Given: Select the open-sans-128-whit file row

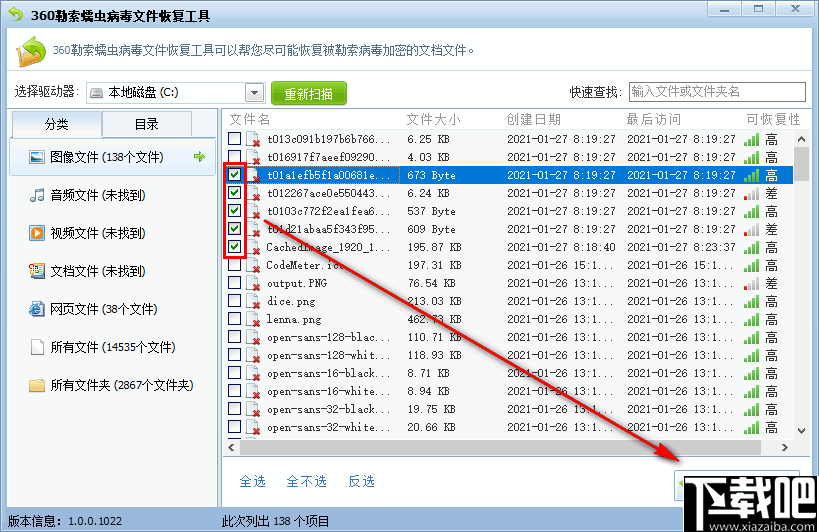Looking at the screenshot, I should tap(509, 355).
